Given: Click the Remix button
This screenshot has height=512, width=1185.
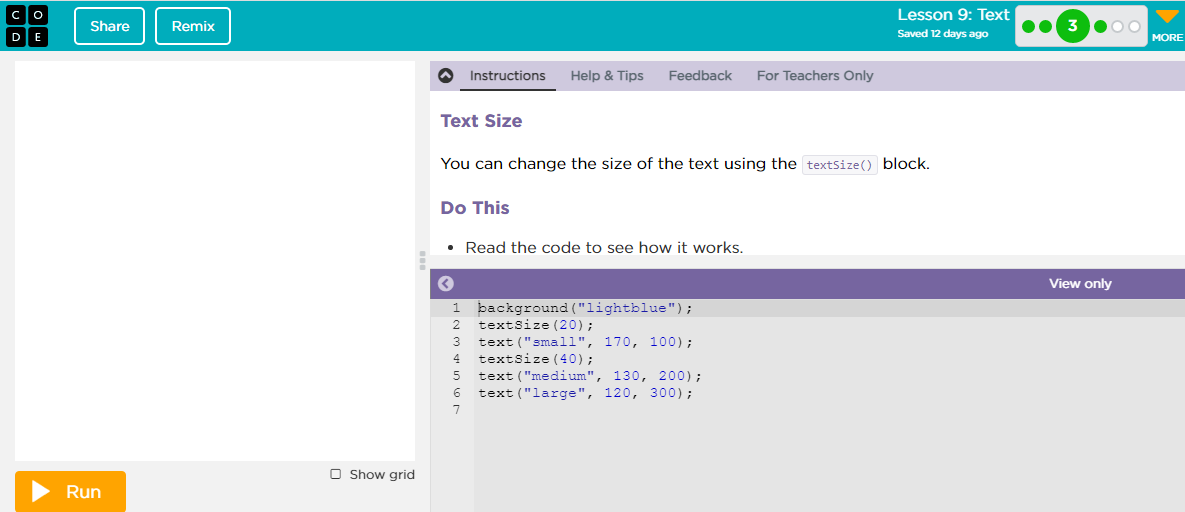Looking at the screenshot, I should (x=193, y=26).
